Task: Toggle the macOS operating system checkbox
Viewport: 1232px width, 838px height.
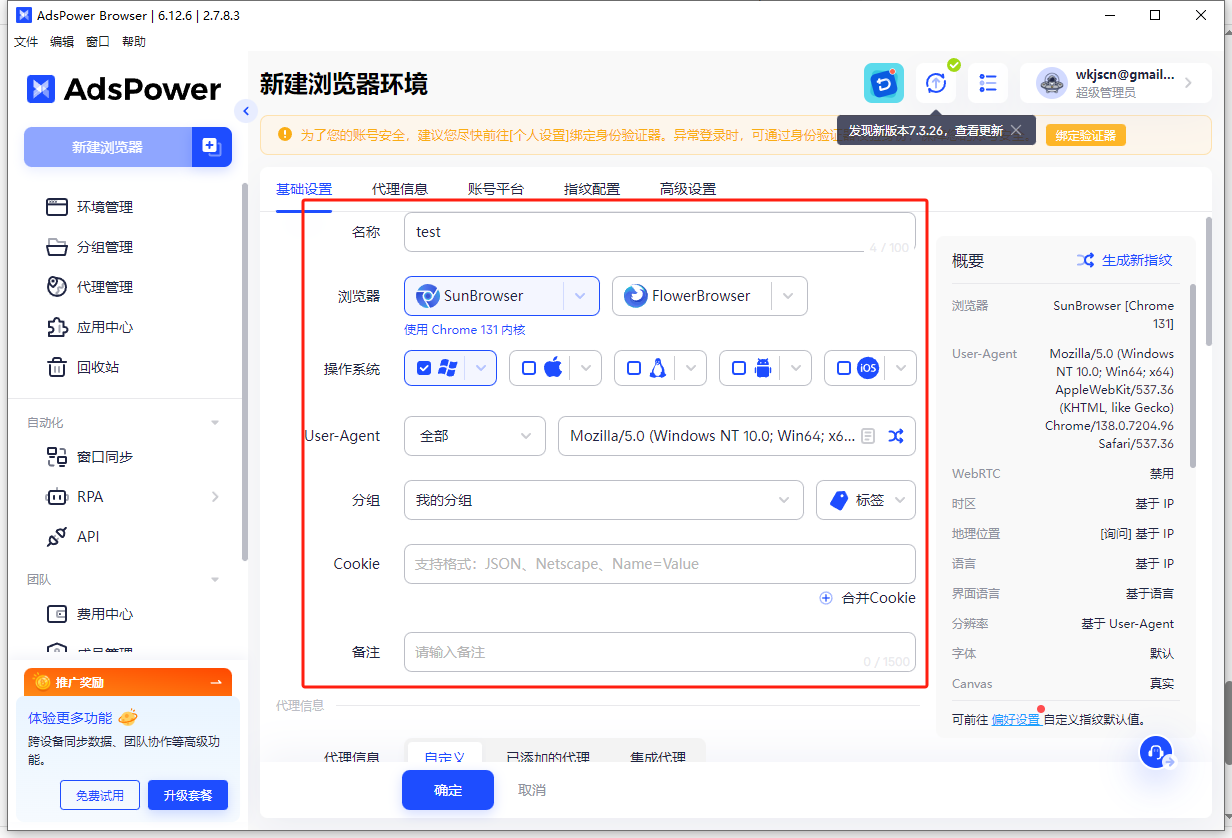Action: (x=529, y=368)
